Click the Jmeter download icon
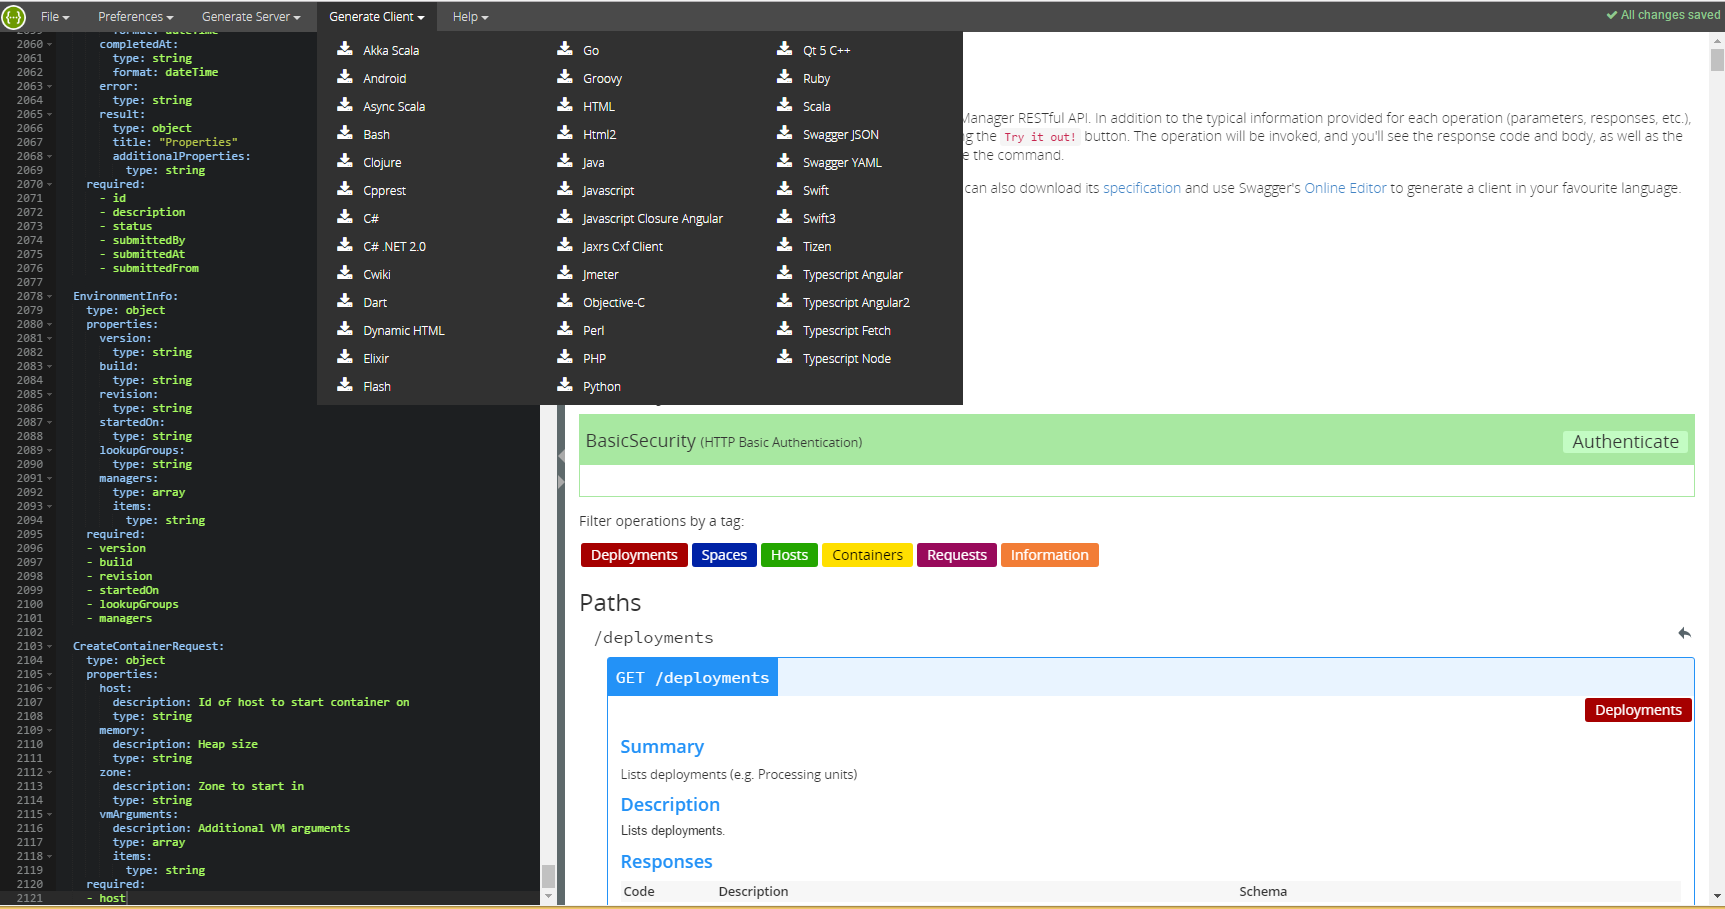Image resolution: width=1725 pixels, height=909 pixels. point(565,273)
